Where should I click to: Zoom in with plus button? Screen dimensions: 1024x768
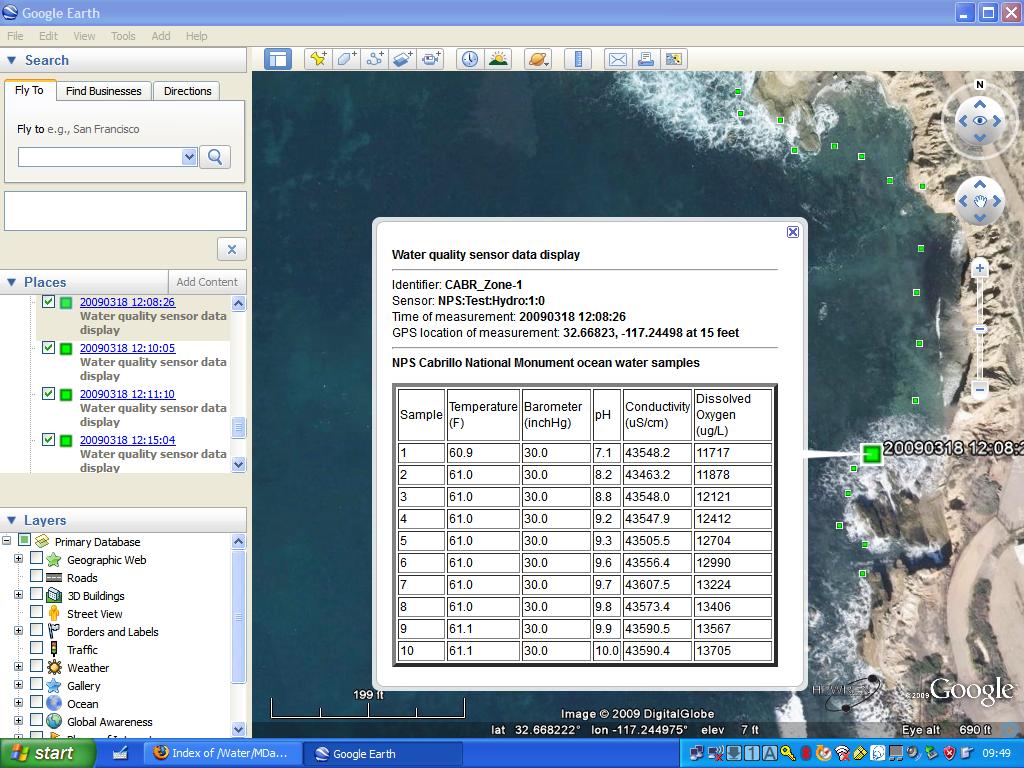[980, 268]
